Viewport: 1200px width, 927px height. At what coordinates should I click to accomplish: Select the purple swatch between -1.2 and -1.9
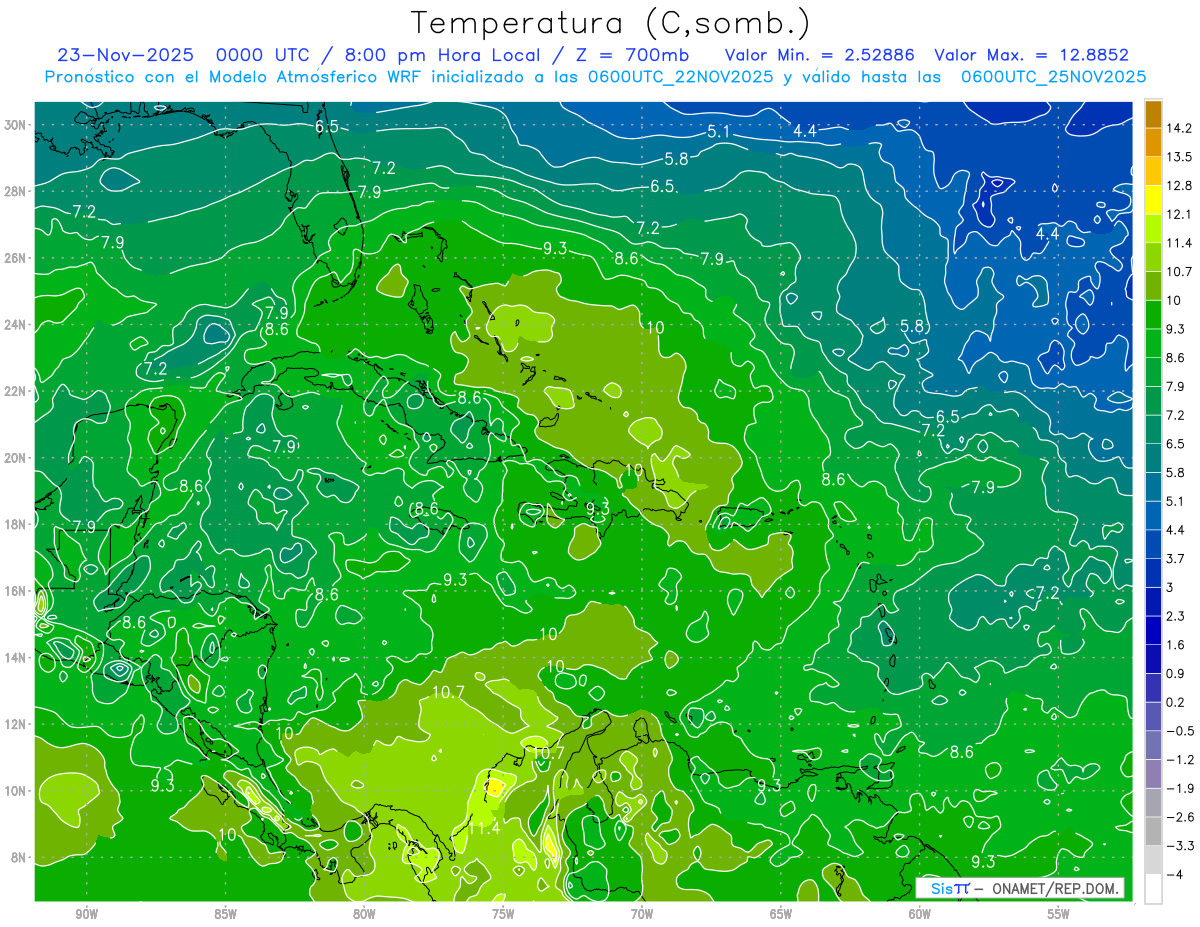coord(1153,773)
